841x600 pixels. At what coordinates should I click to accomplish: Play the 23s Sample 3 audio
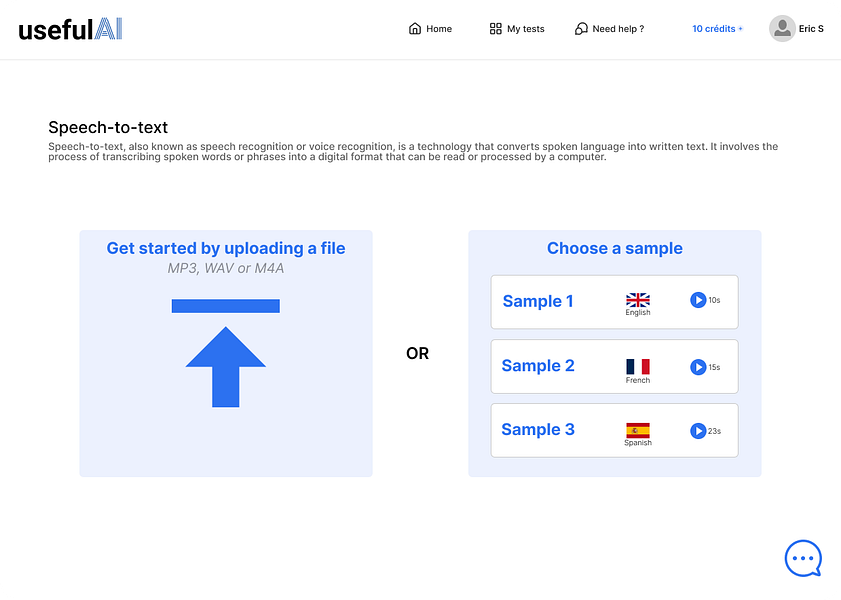[698, 431]
